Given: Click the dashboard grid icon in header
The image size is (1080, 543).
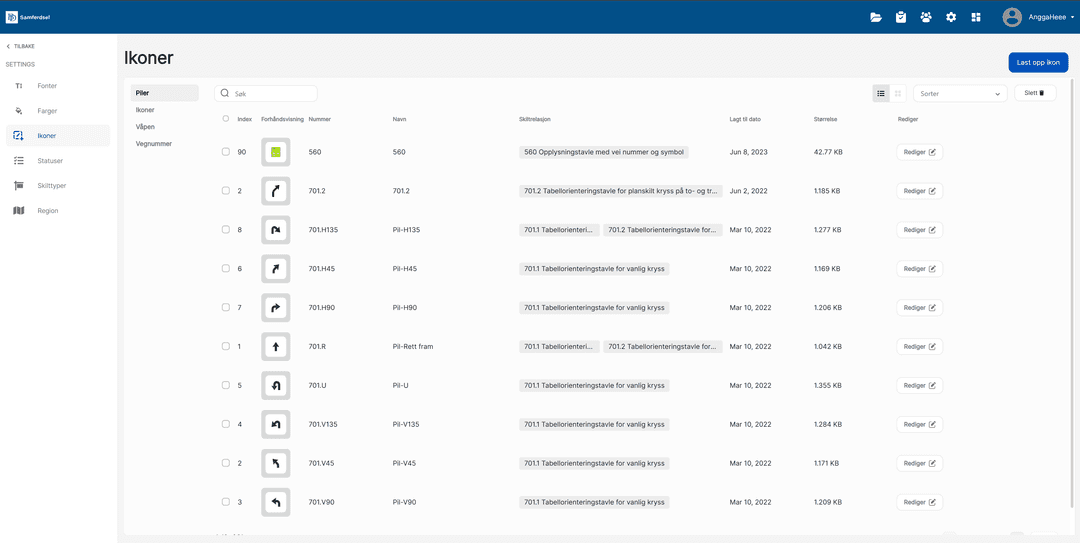Looking at the screenshot, I should click(x=976, y=17).
